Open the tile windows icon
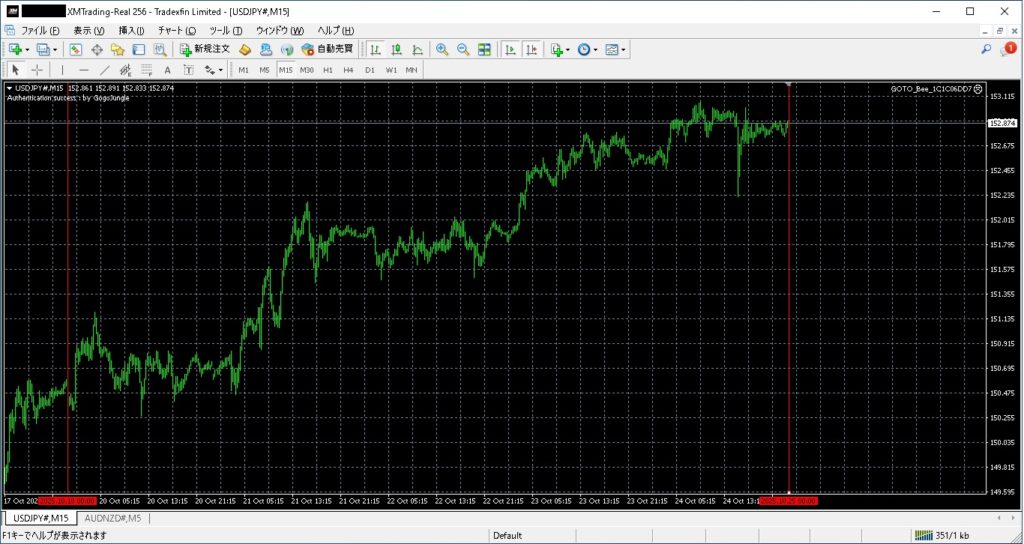Image resolution: width=1024 pixels, height=544 pixels. (484, 49)
